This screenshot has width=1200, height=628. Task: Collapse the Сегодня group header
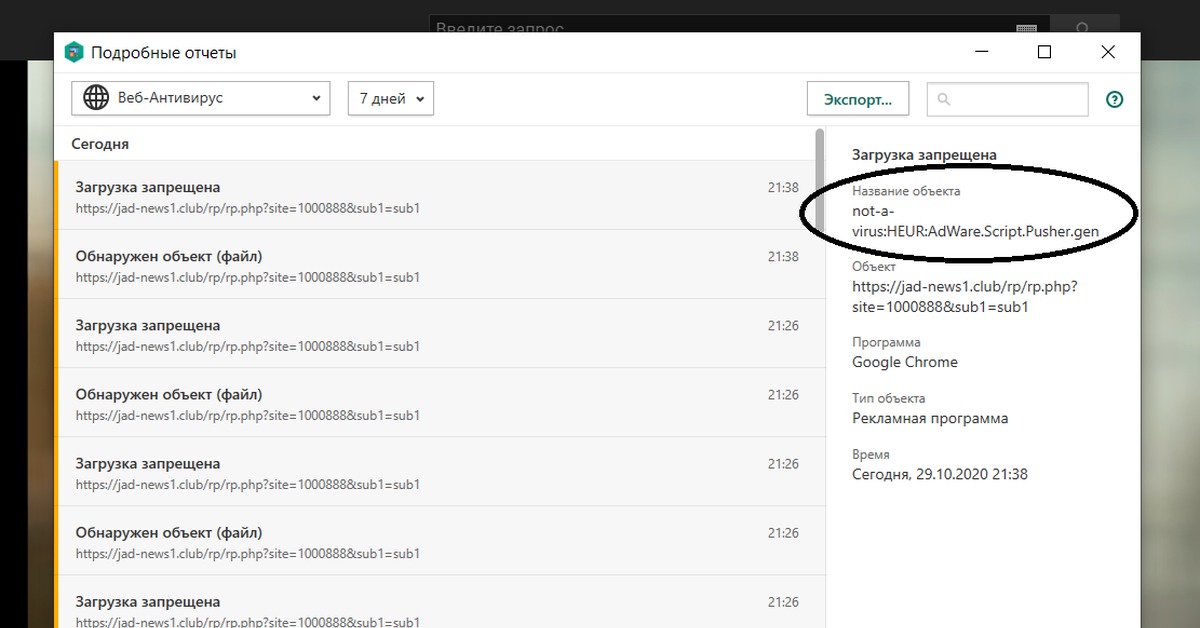[x=100, y=144]
